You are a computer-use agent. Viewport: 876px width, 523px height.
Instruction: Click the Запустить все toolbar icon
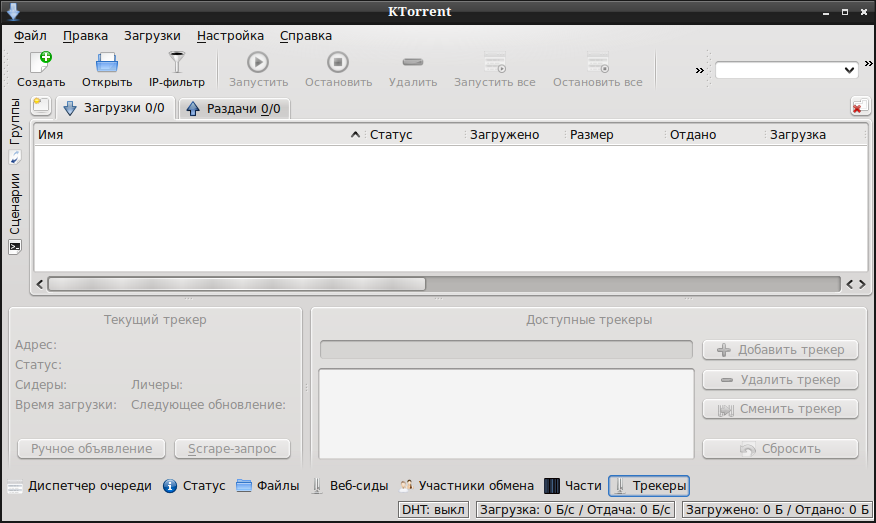[495, 62]
